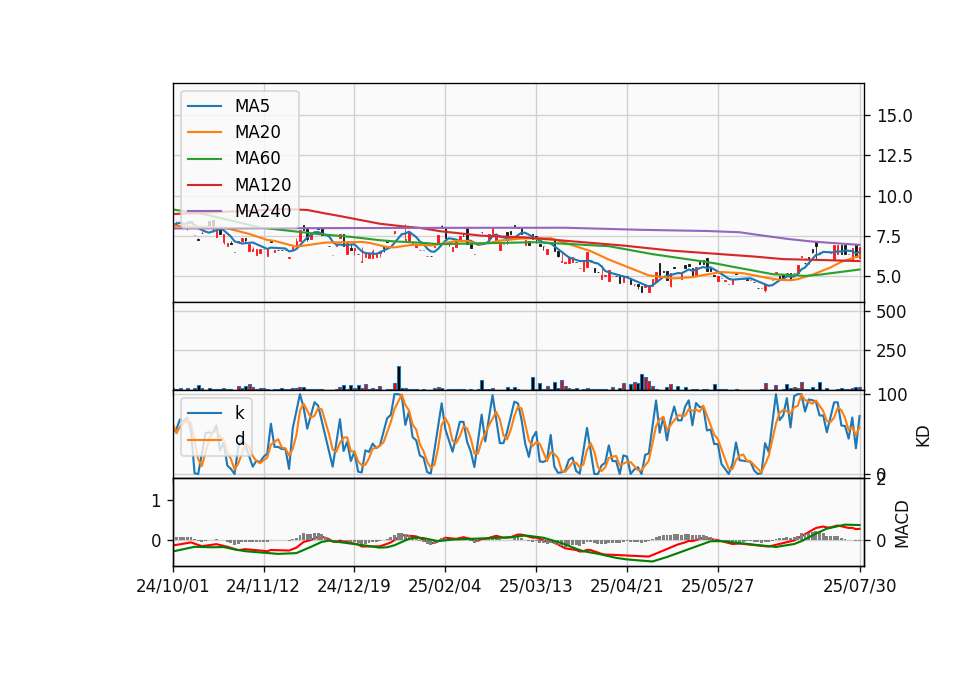The image size is (960, 690).
Task: Click the 250 volume axis label
Action: pos(891,351)
